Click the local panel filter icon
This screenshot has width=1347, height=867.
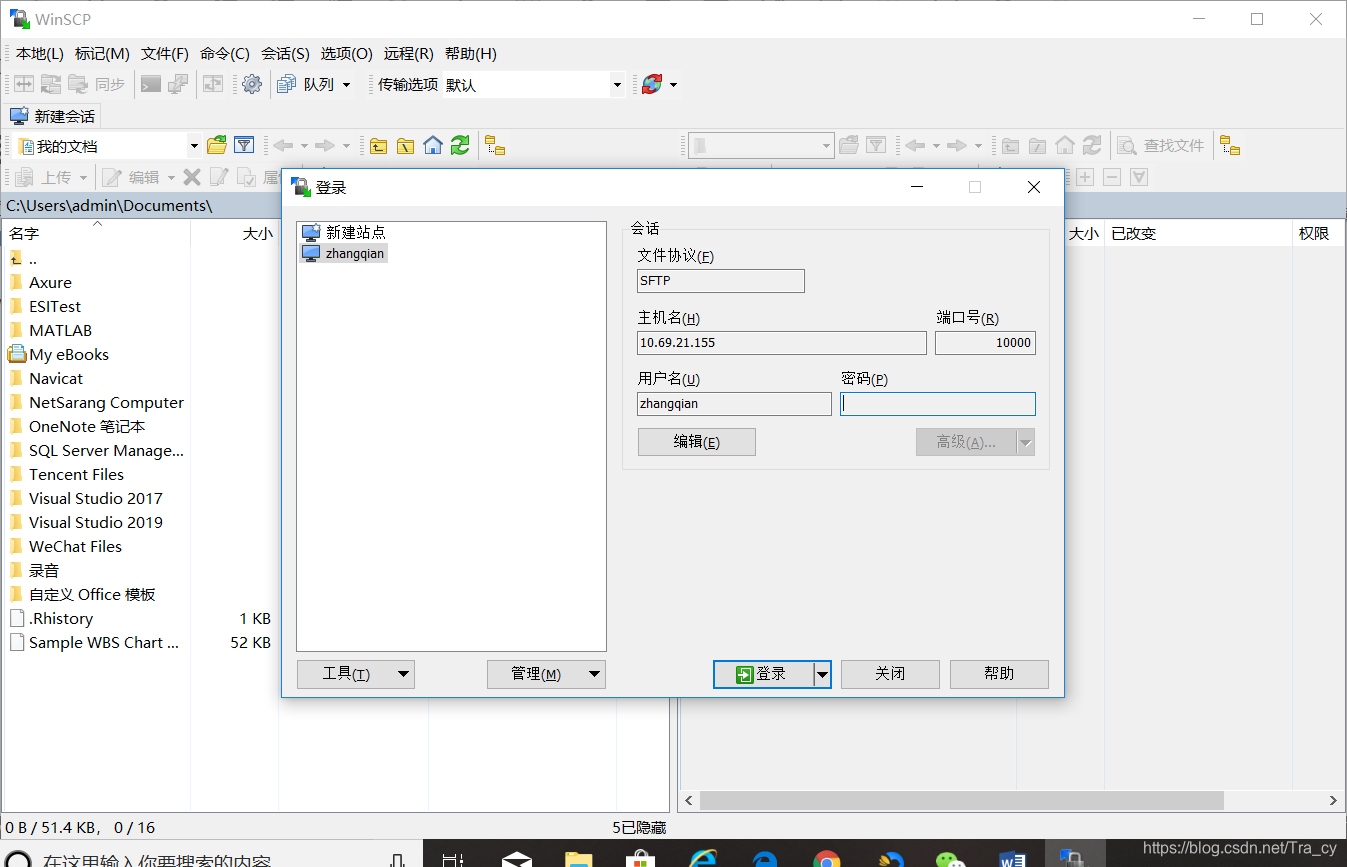click(x=244, y=146)
